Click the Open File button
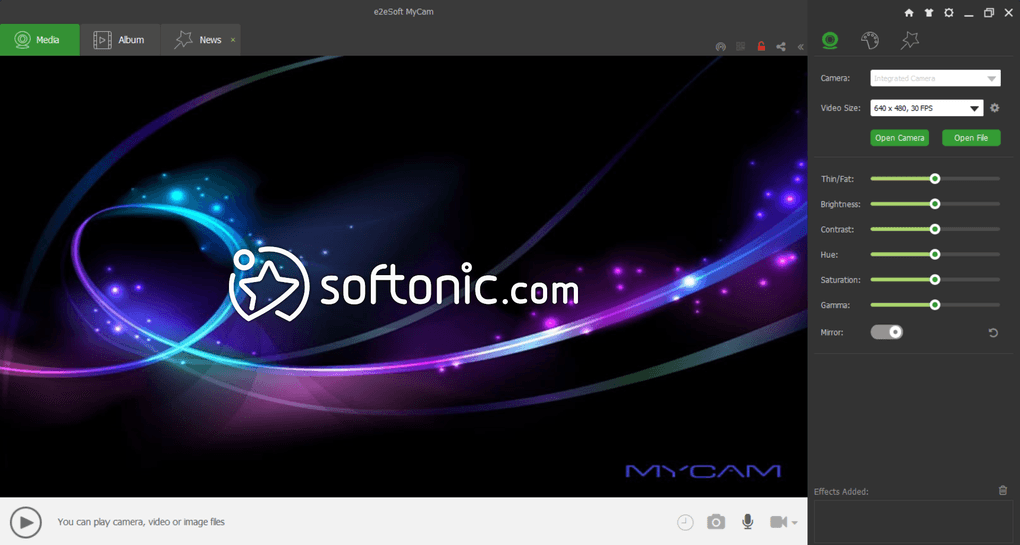This screenshot has width=1020, height=545. [x=971, y=138]
